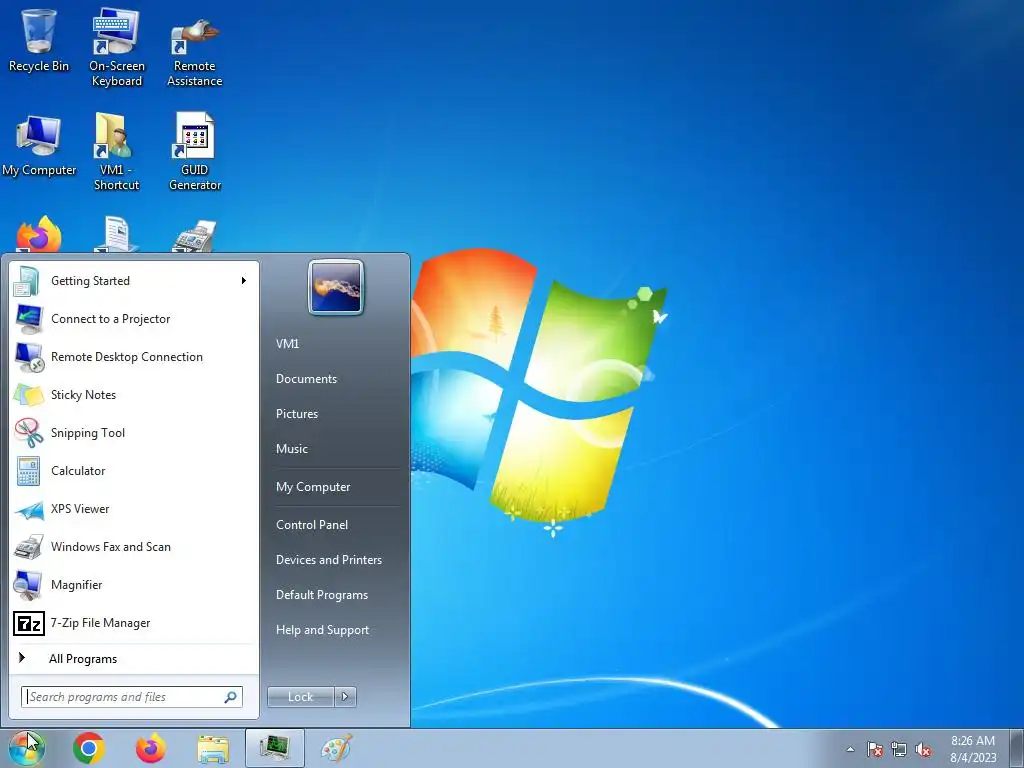Click the Getting Started icon in Start menu
The image size is (1024, 768).
coord(26,281)
